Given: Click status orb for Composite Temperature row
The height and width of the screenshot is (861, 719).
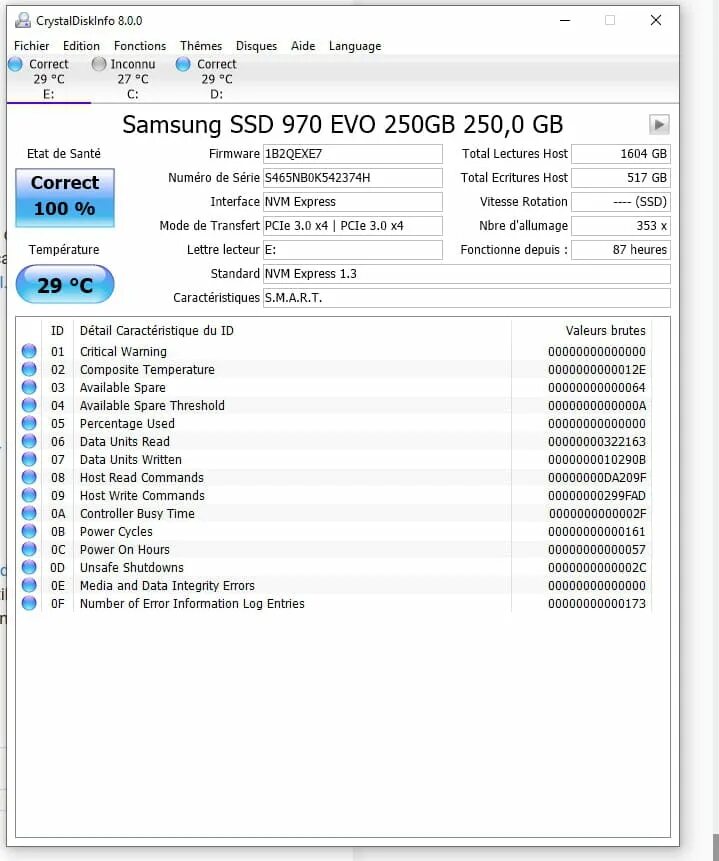Looking at the screenshot, I should (29, 369).
